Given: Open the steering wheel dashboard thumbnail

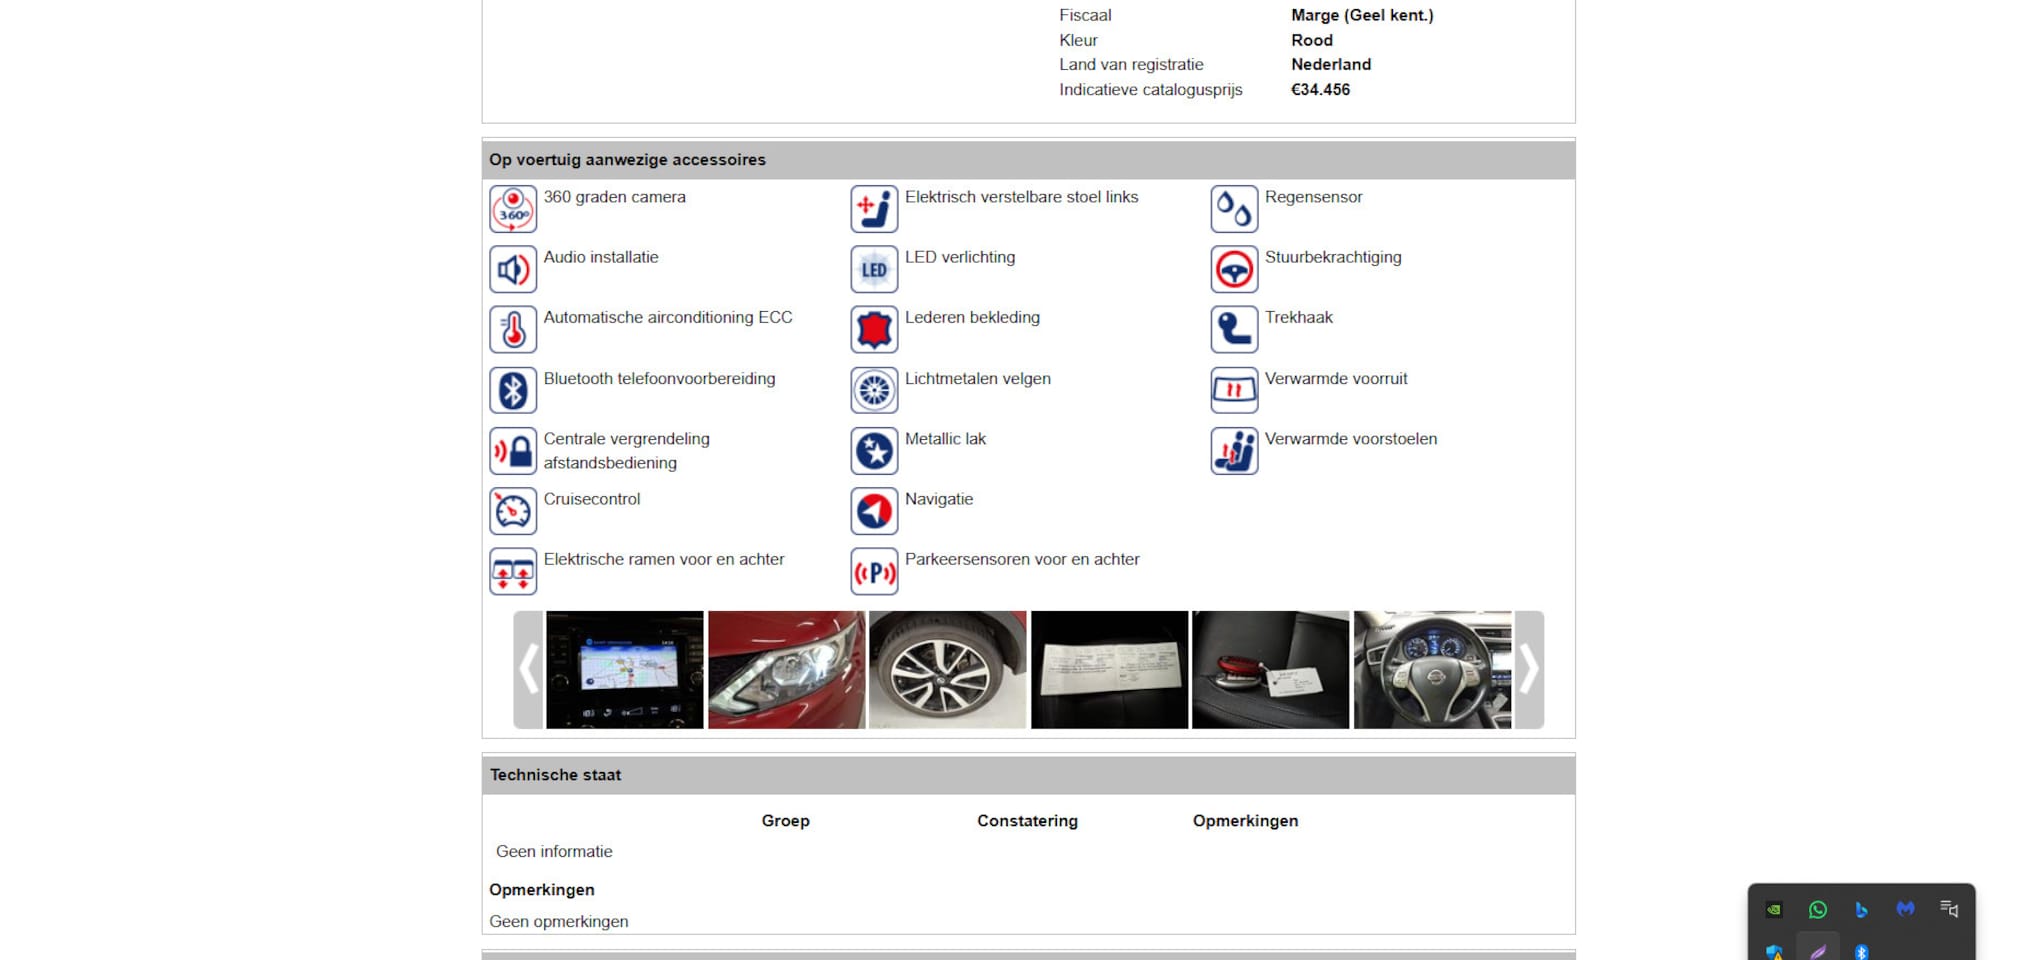Looking at the screenshot, I should tap(1432, 669).
